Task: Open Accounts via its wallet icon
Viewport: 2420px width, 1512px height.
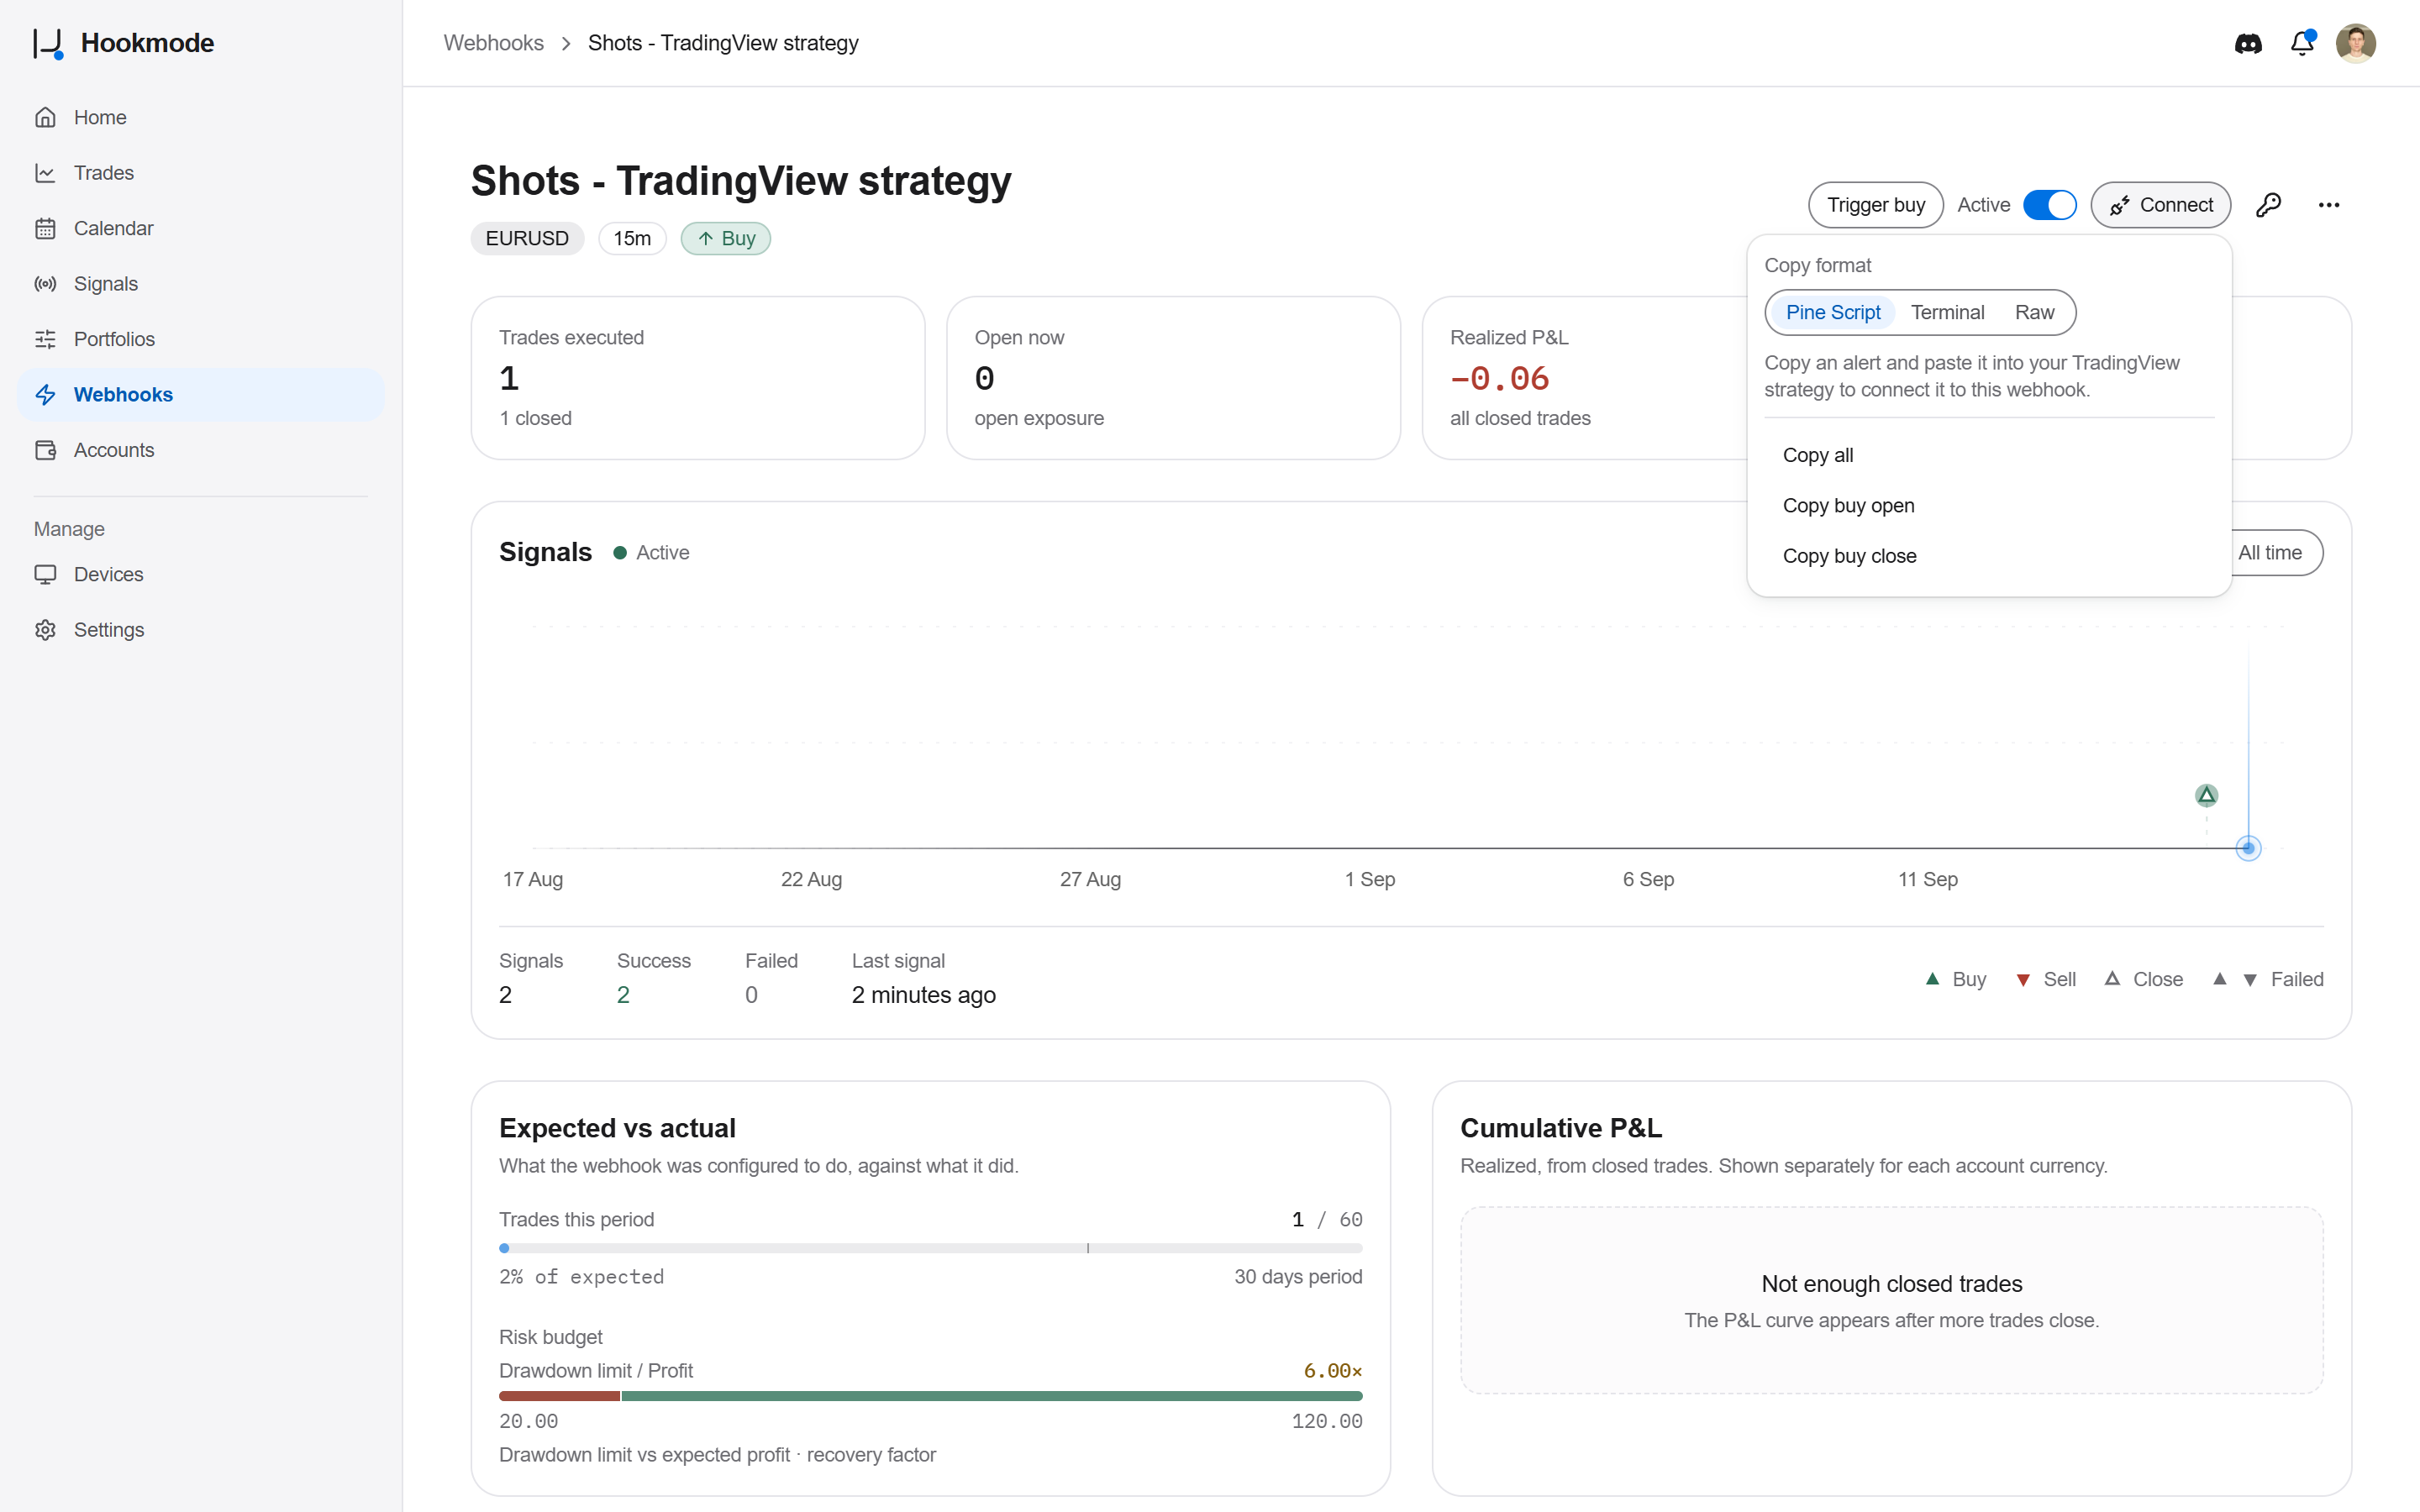Action: pos(45,450)
